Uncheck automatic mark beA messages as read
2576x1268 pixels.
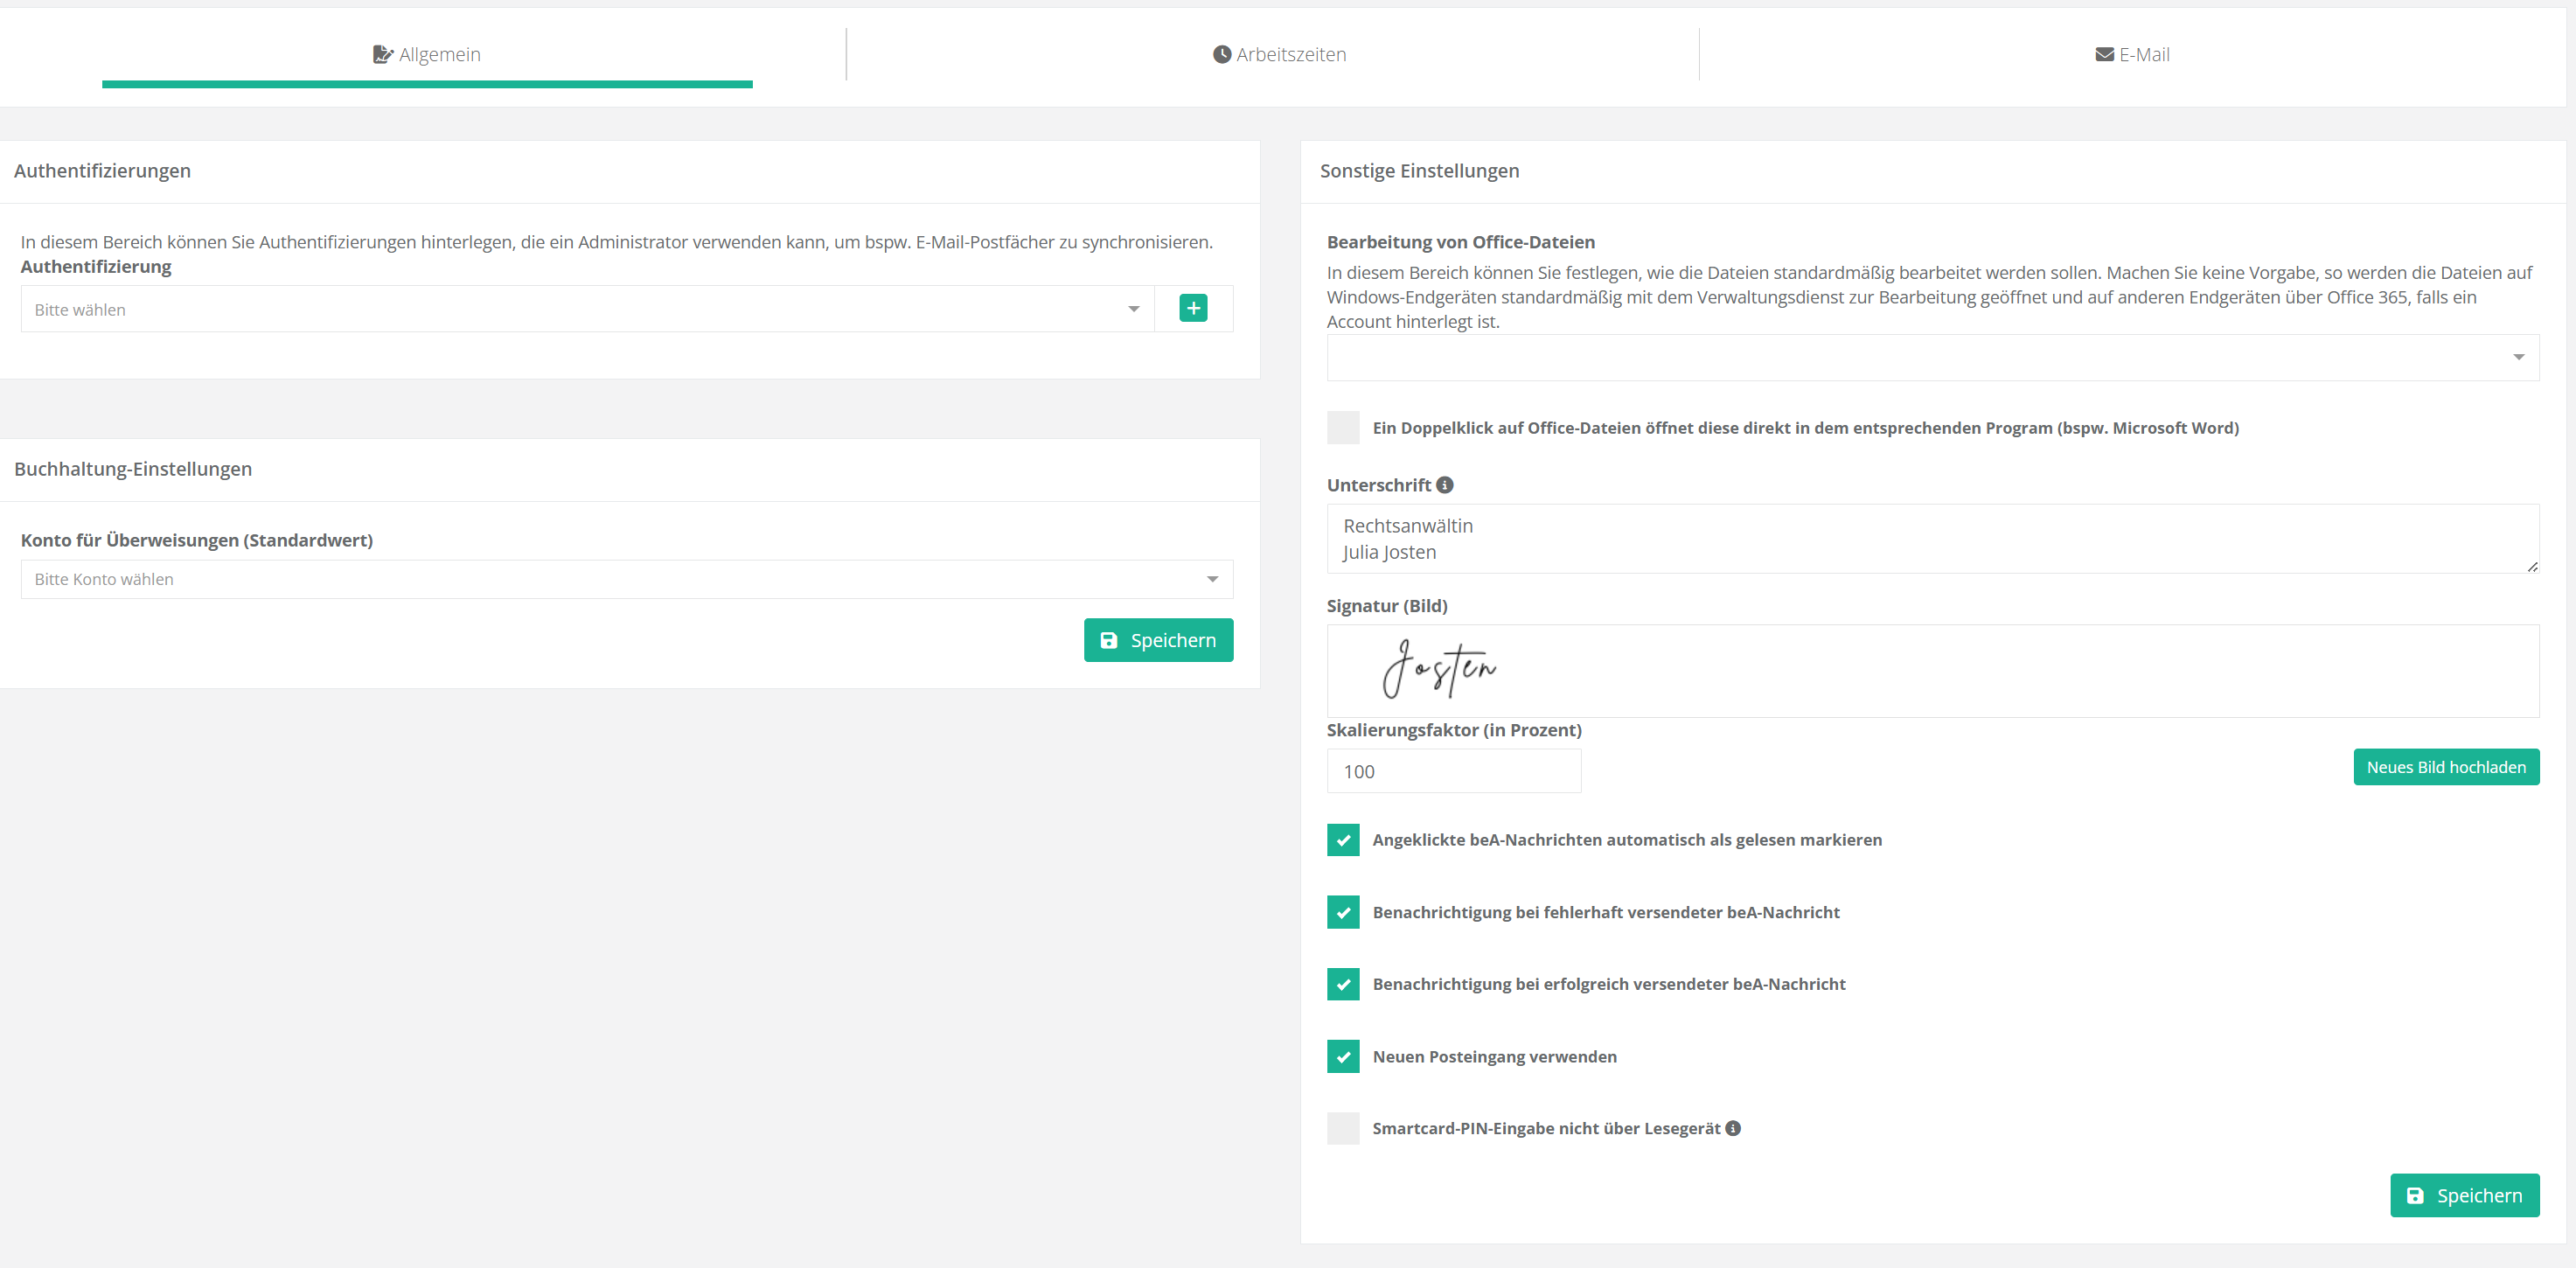coord(1343,840)
